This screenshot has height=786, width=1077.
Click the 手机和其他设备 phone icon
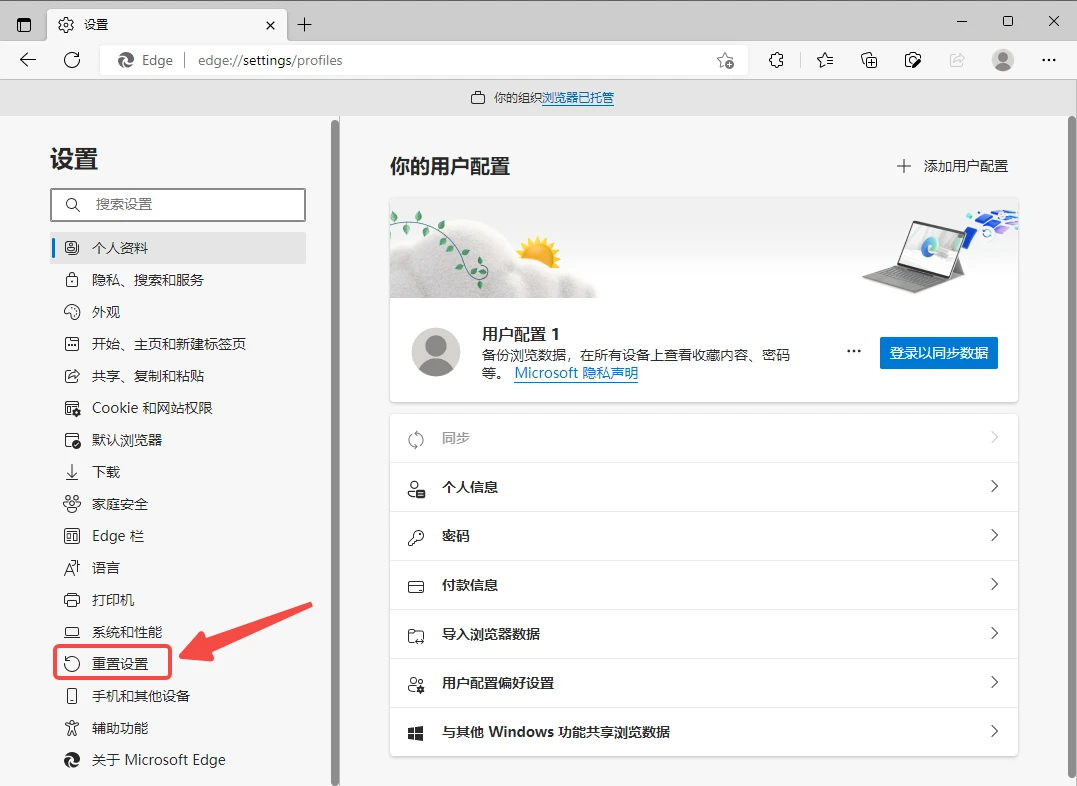tap(72, 696)
